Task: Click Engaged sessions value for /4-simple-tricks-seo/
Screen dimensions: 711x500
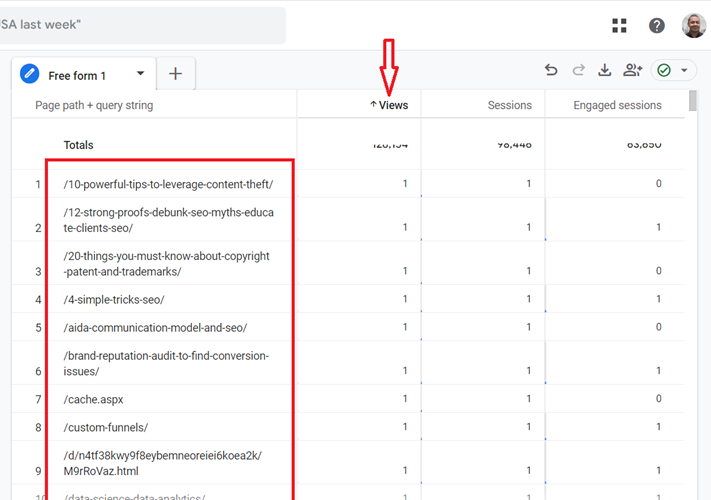Action: 658,299
